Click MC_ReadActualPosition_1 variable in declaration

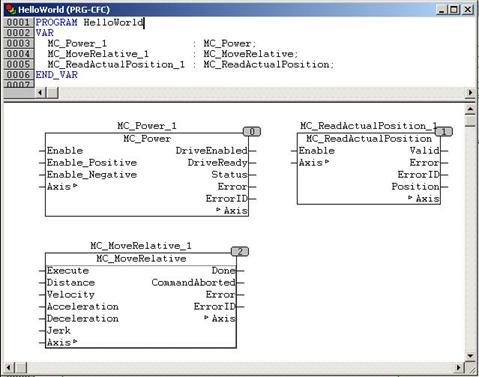(116, 64)
